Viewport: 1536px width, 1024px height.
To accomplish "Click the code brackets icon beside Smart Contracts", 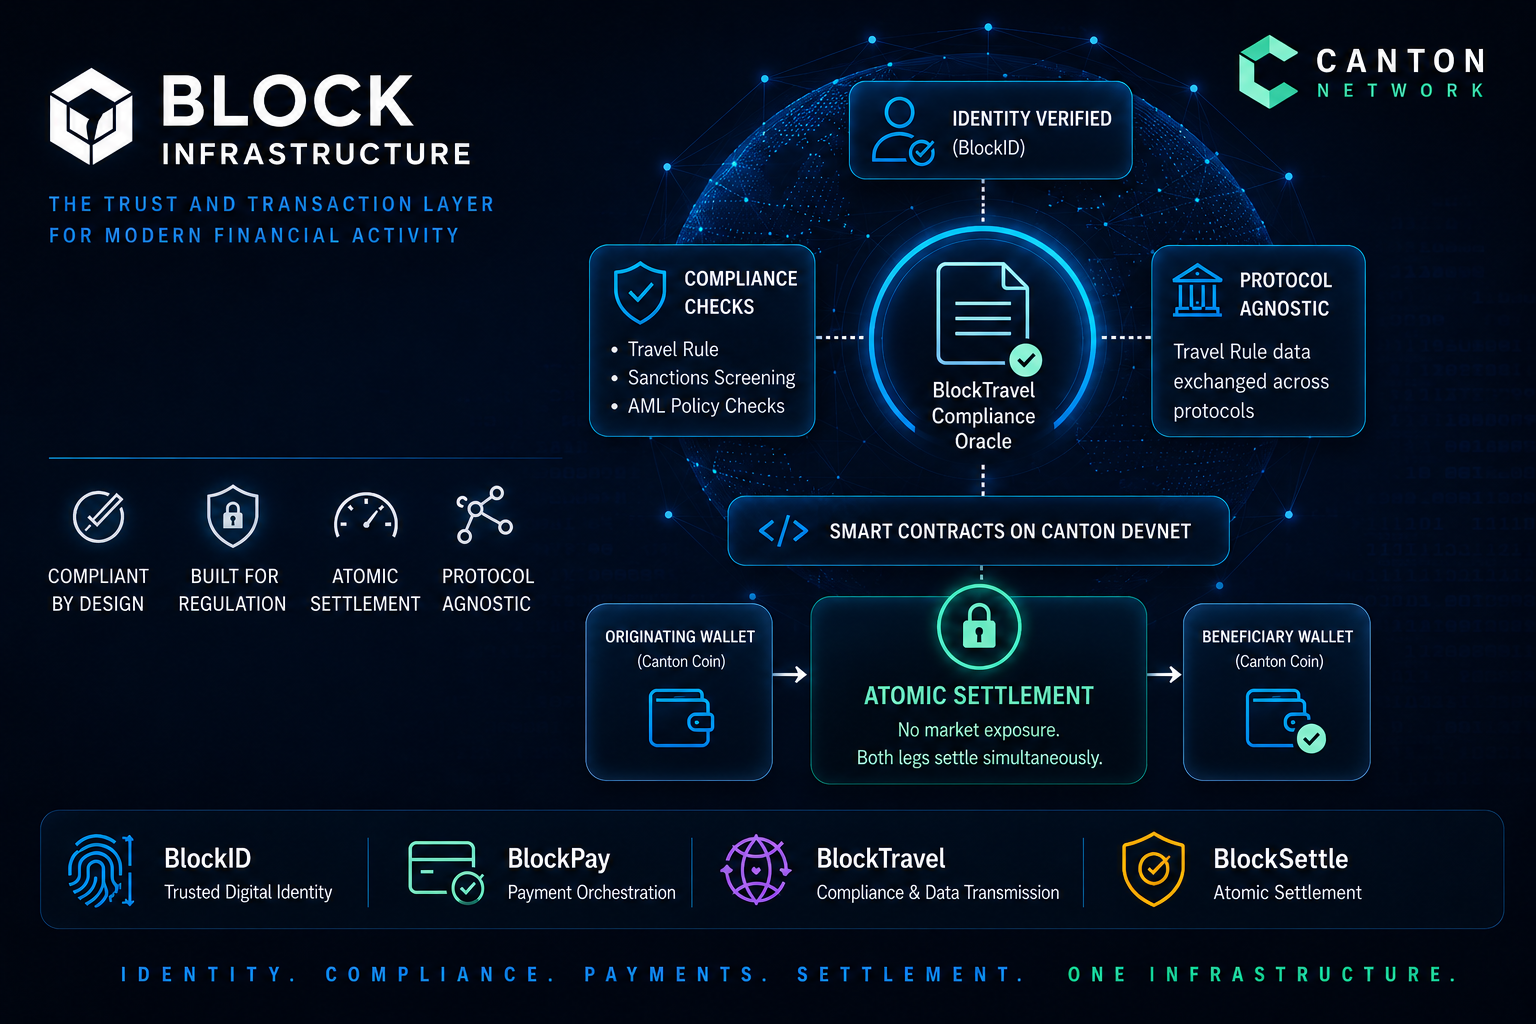I will 783,531.
